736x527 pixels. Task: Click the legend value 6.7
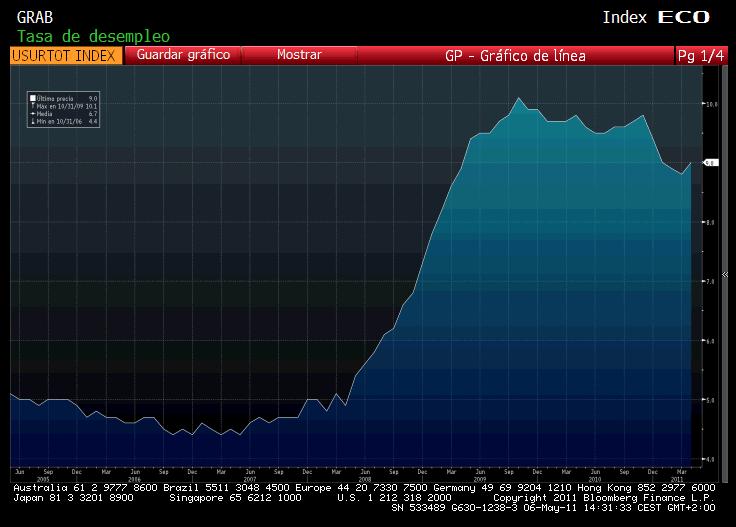pos(93,114)
